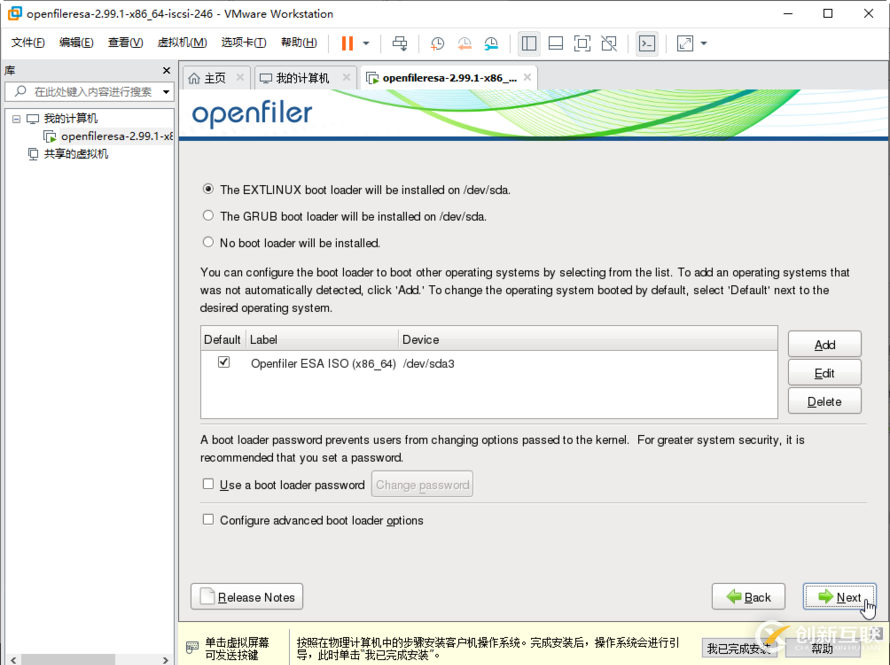The height and width of the screenshot is (665, 890).
Task: Check Configure advanced boot loader options
Action: point(208,520)
